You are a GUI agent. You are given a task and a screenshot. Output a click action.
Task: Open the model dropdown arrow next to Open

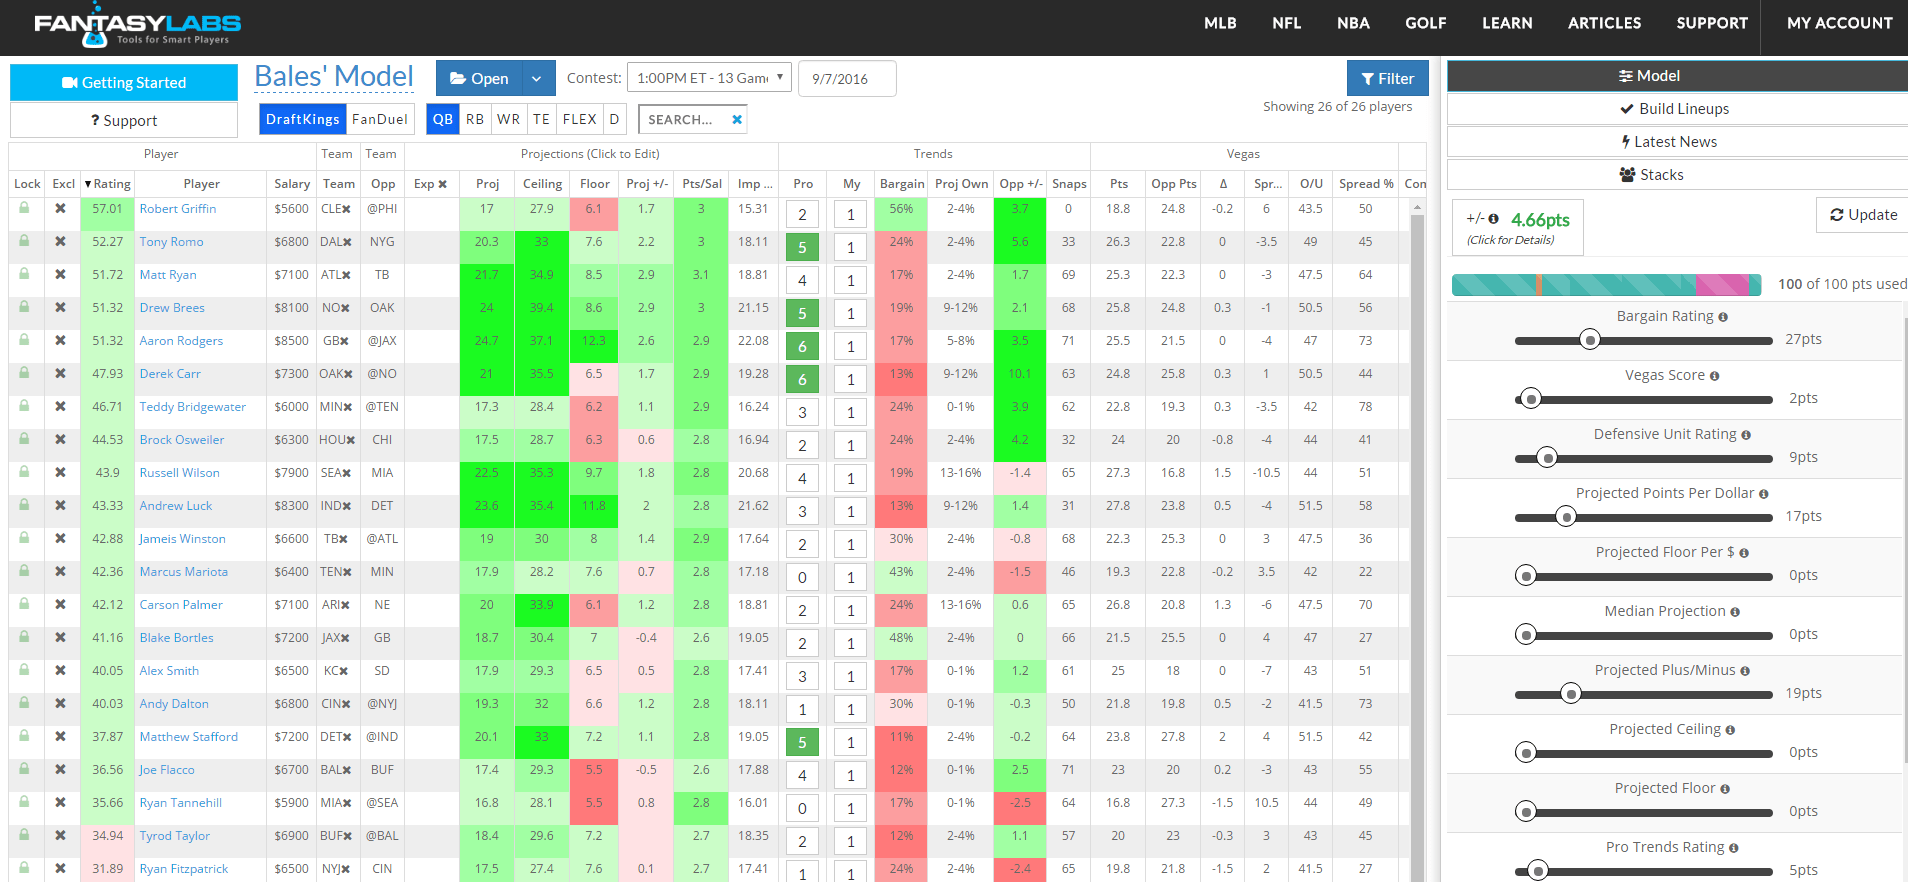point(537,78)
